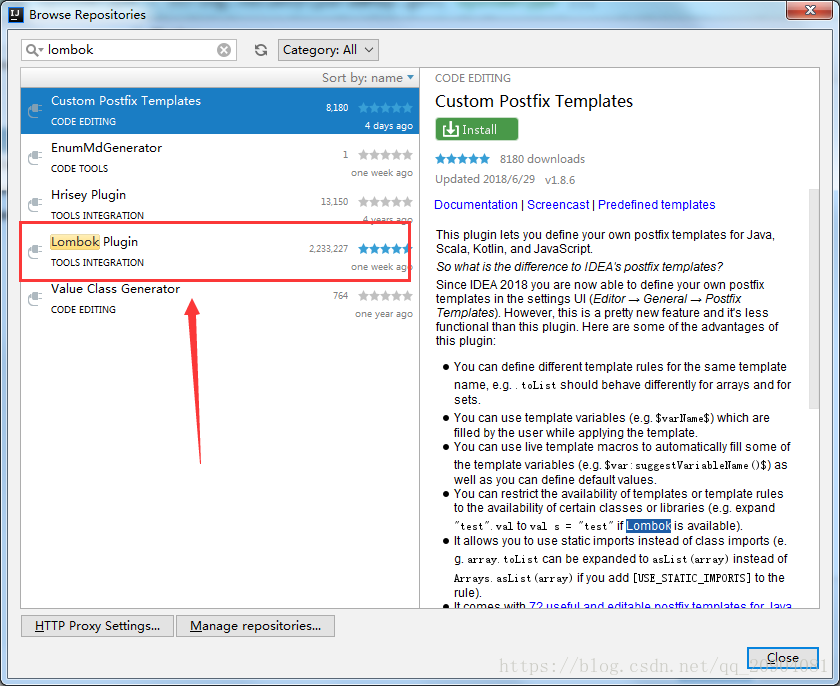Open HTTP Proxy Settings

pyautogui.click(x=97, y=626)
